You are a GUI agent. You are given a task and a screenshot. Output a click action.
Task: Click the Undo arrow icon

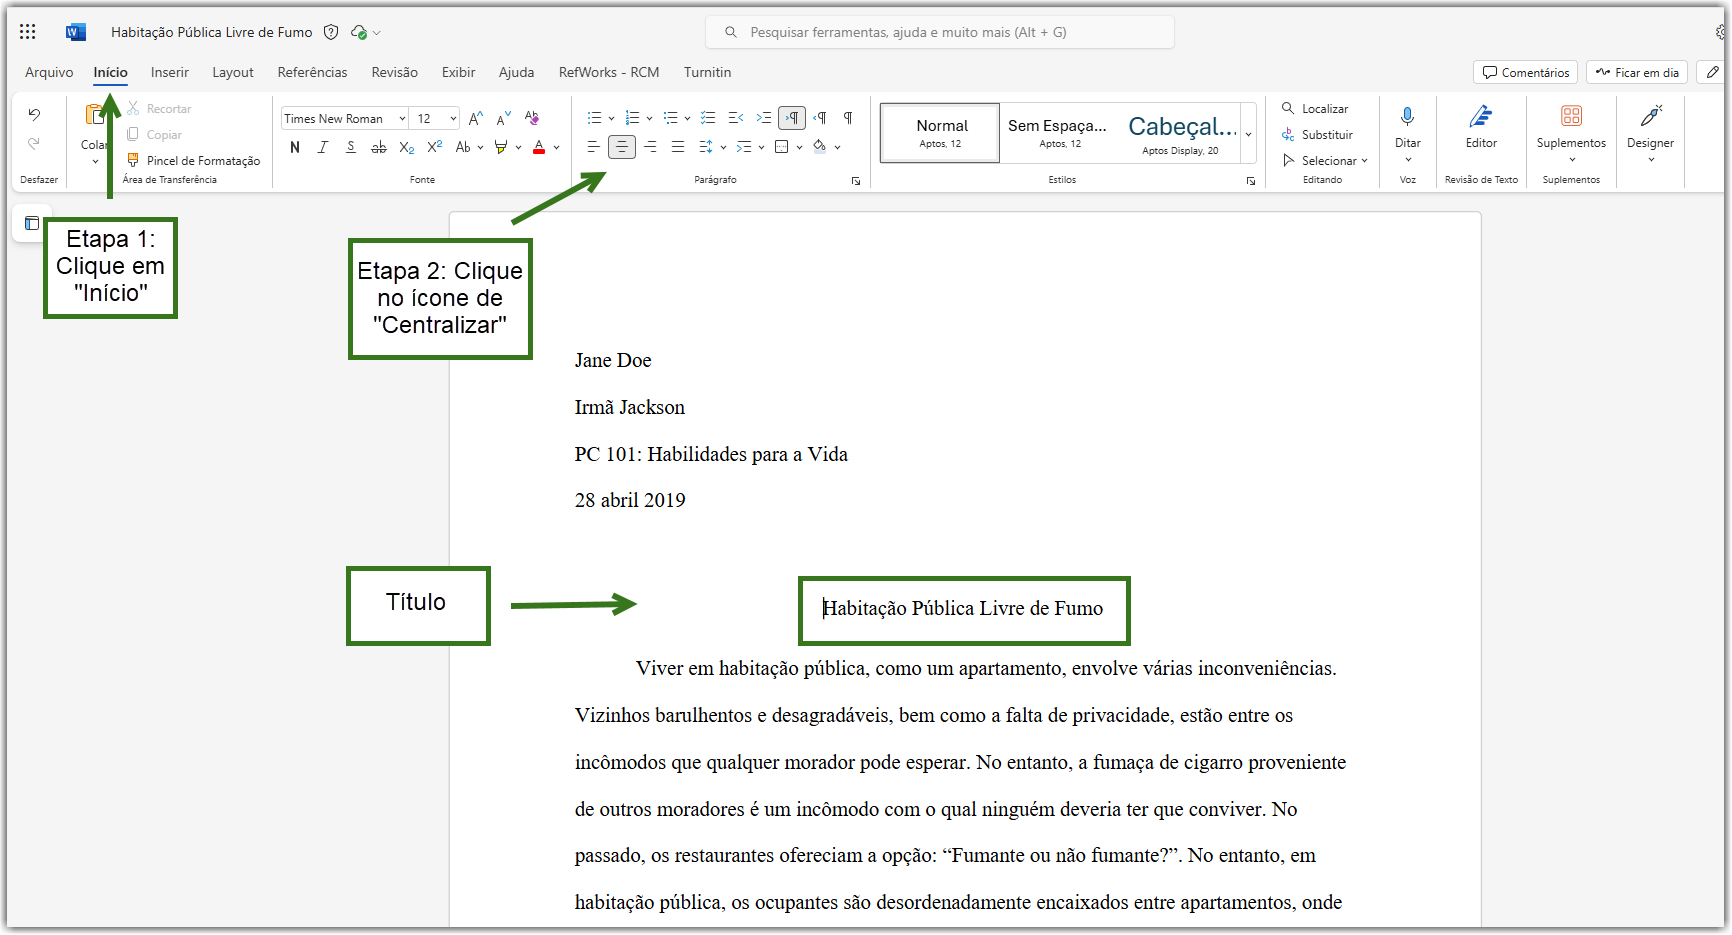pos(34,115)
